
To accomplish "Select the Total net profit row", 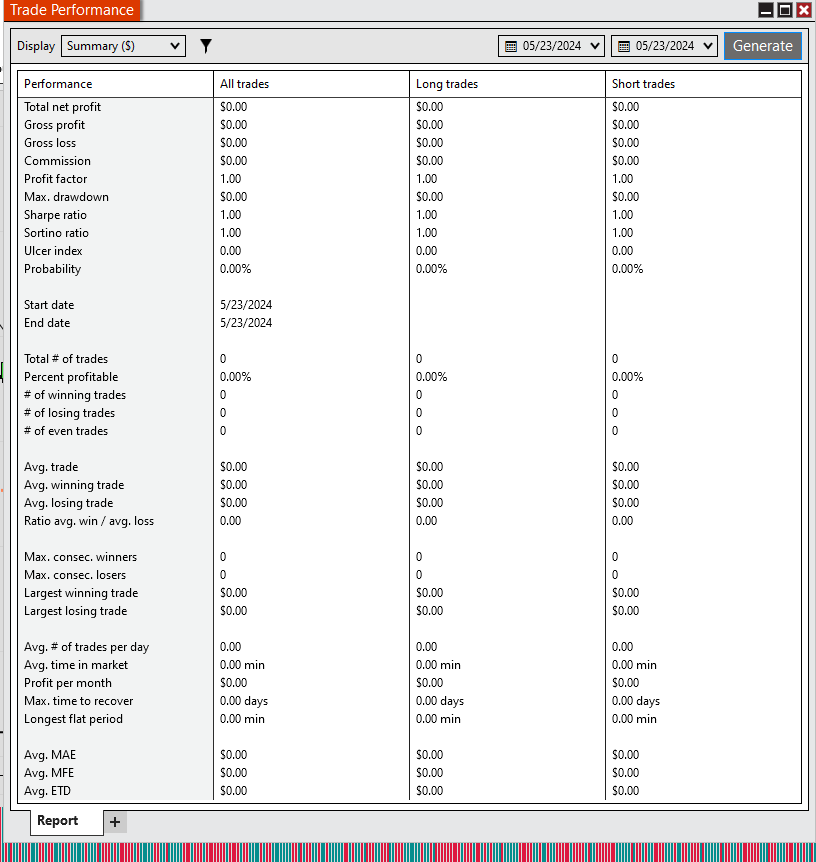I will [409, 107].
